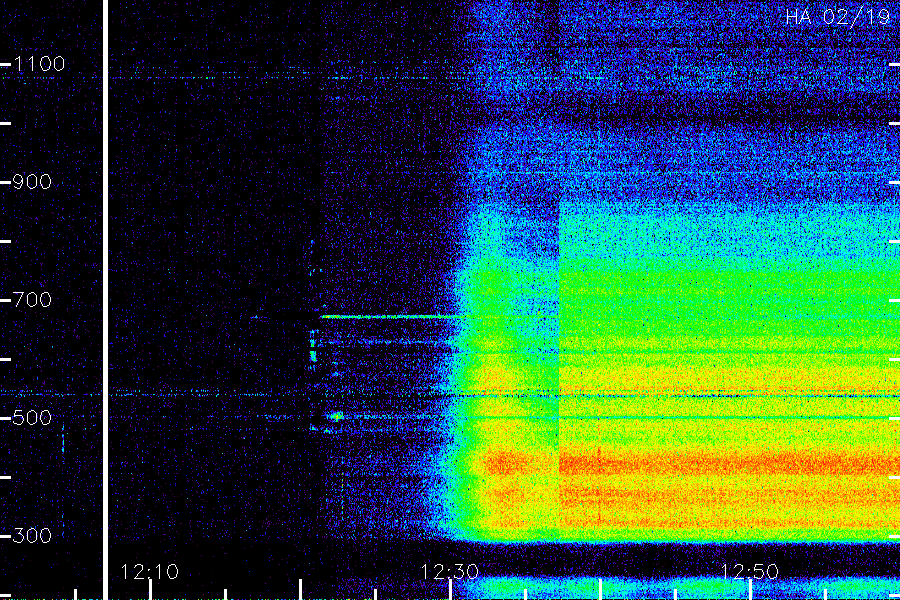
Task: Click the 900 frequency axis label
Action: click(x=32, y=182)
